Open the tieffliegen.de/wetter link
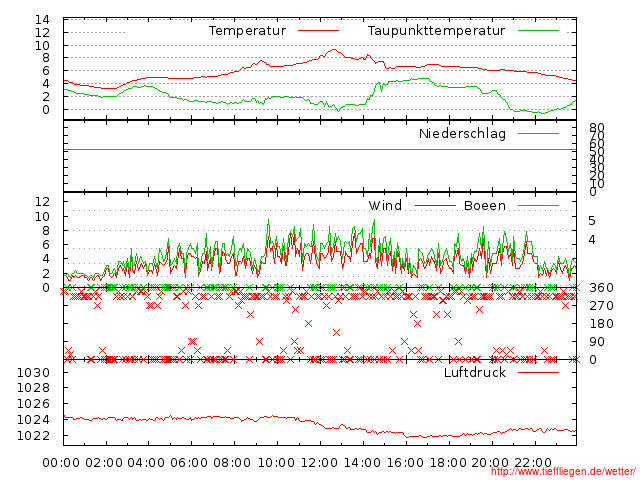Viewport: 640px width, 480px height. click(563, 471)
